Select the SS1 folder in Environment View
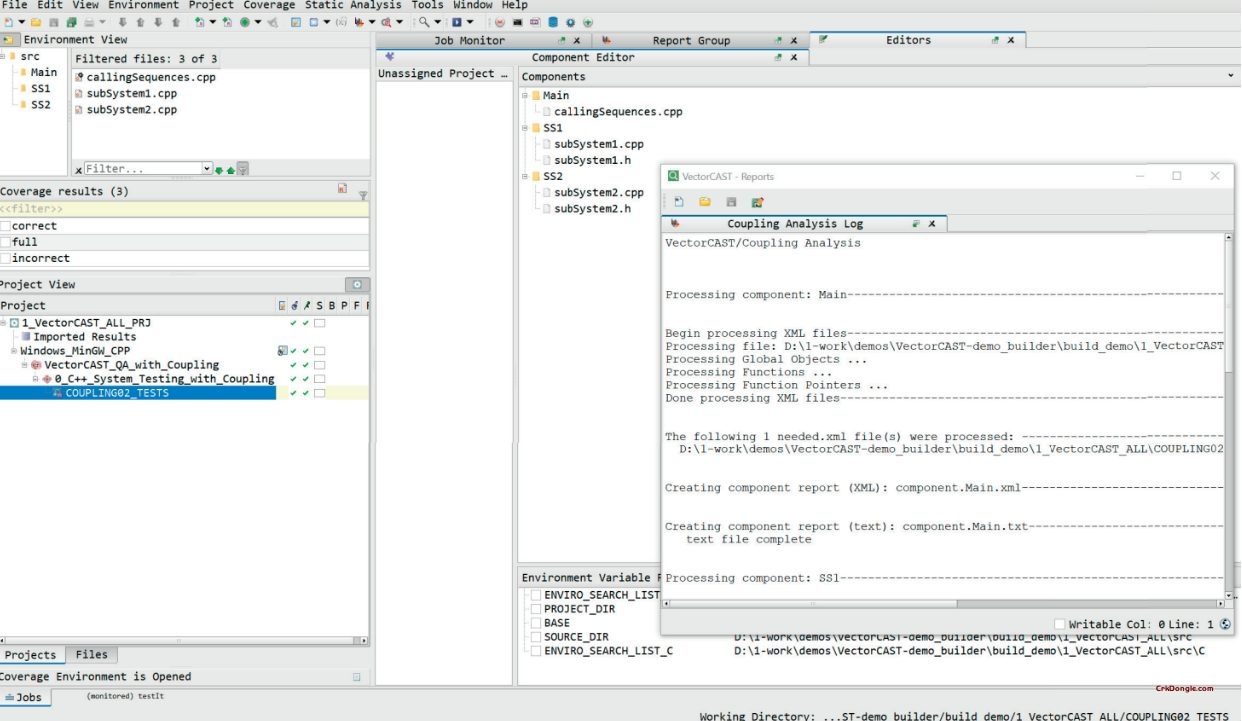This screenshot has width=1242, height=721. tap(40, 88)
